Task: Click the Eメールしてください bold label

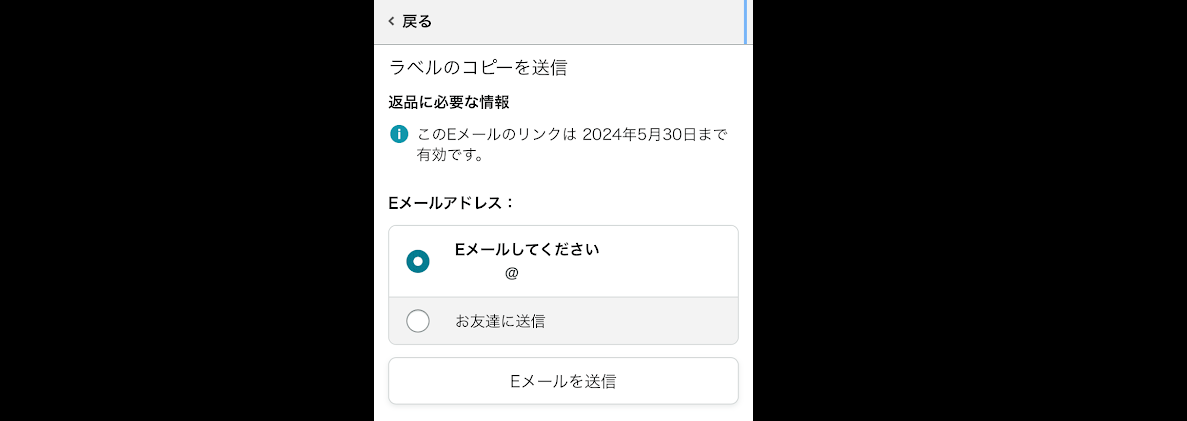Action: [x=527, y=249]
